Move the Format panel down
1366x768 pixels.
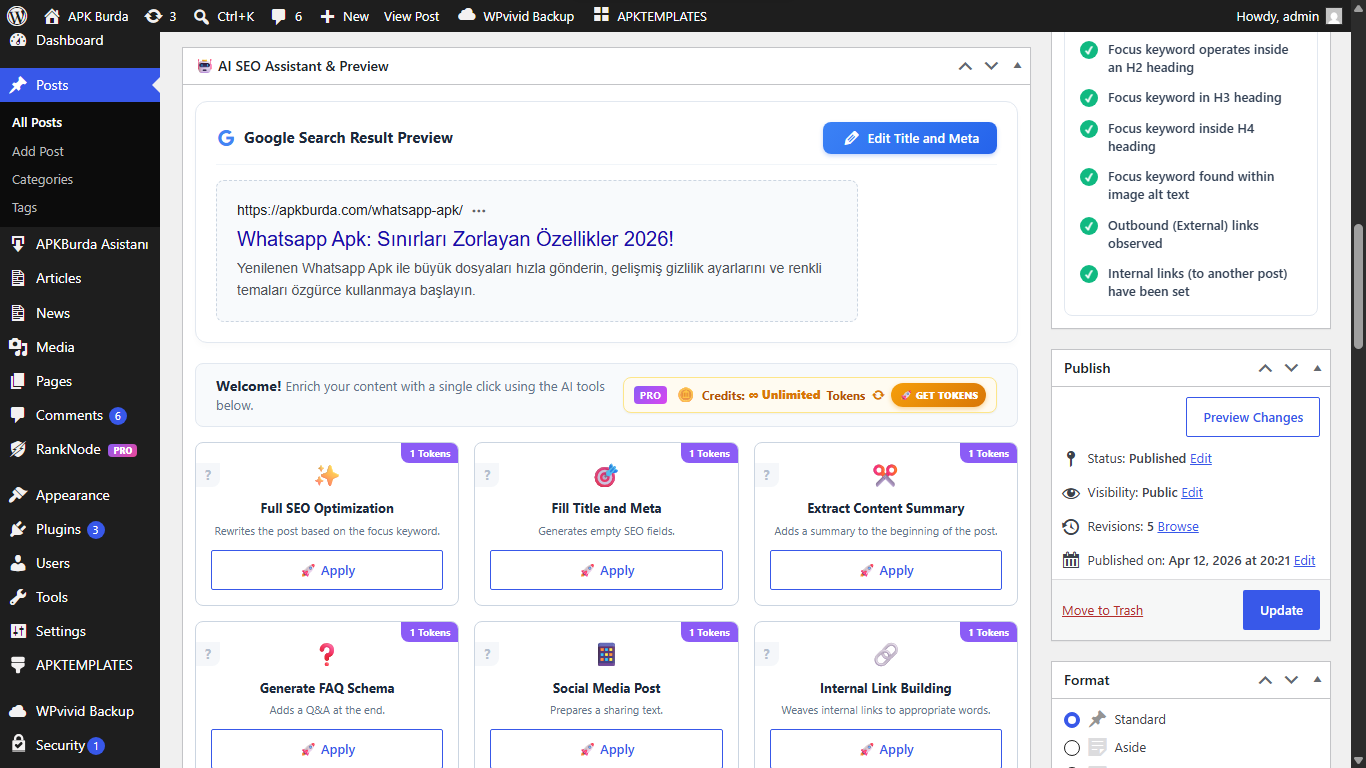1291,680
